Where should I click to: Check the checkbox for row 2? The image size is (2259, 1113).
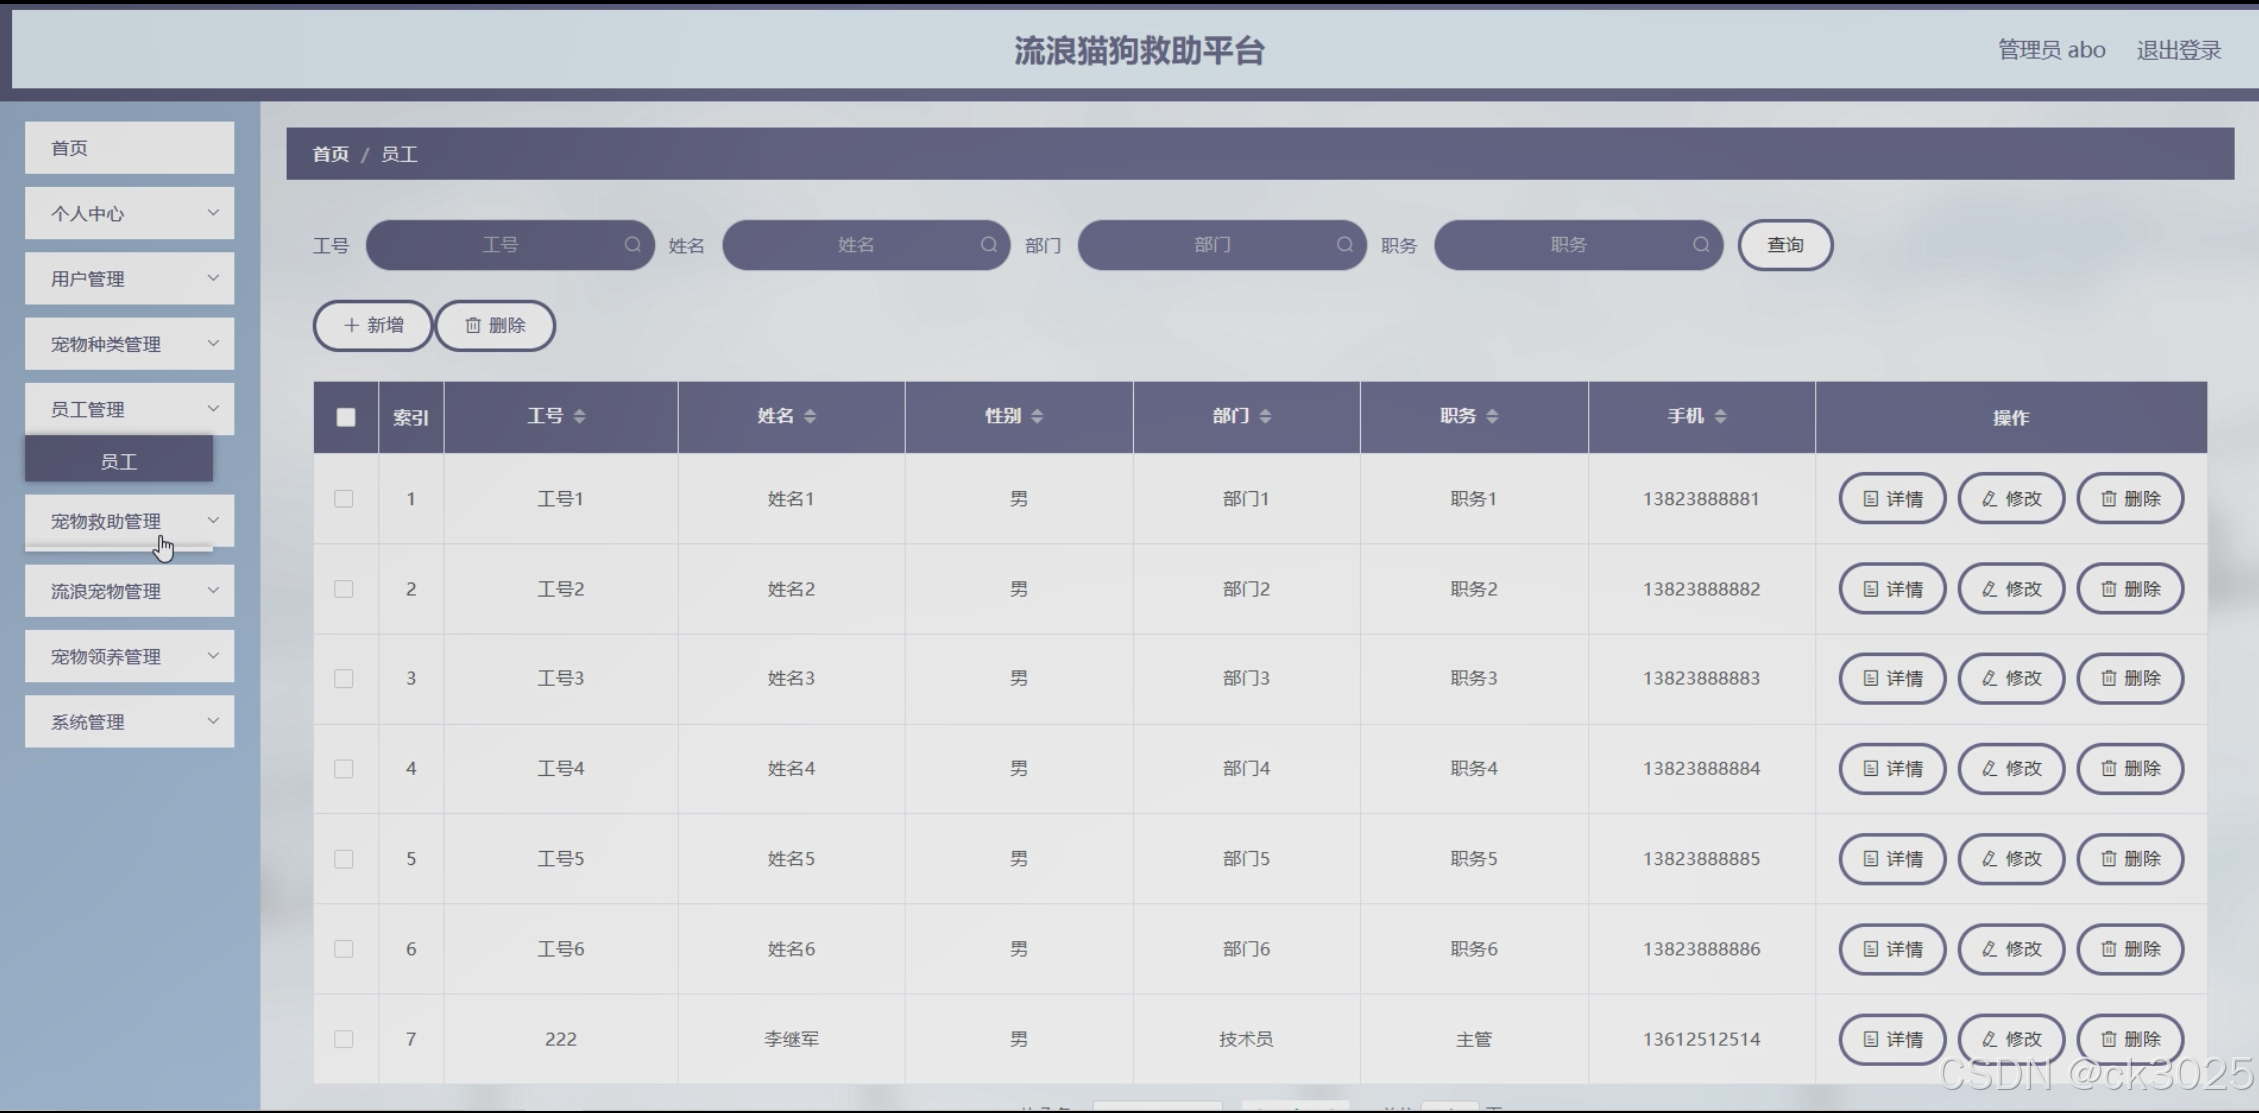344,589
